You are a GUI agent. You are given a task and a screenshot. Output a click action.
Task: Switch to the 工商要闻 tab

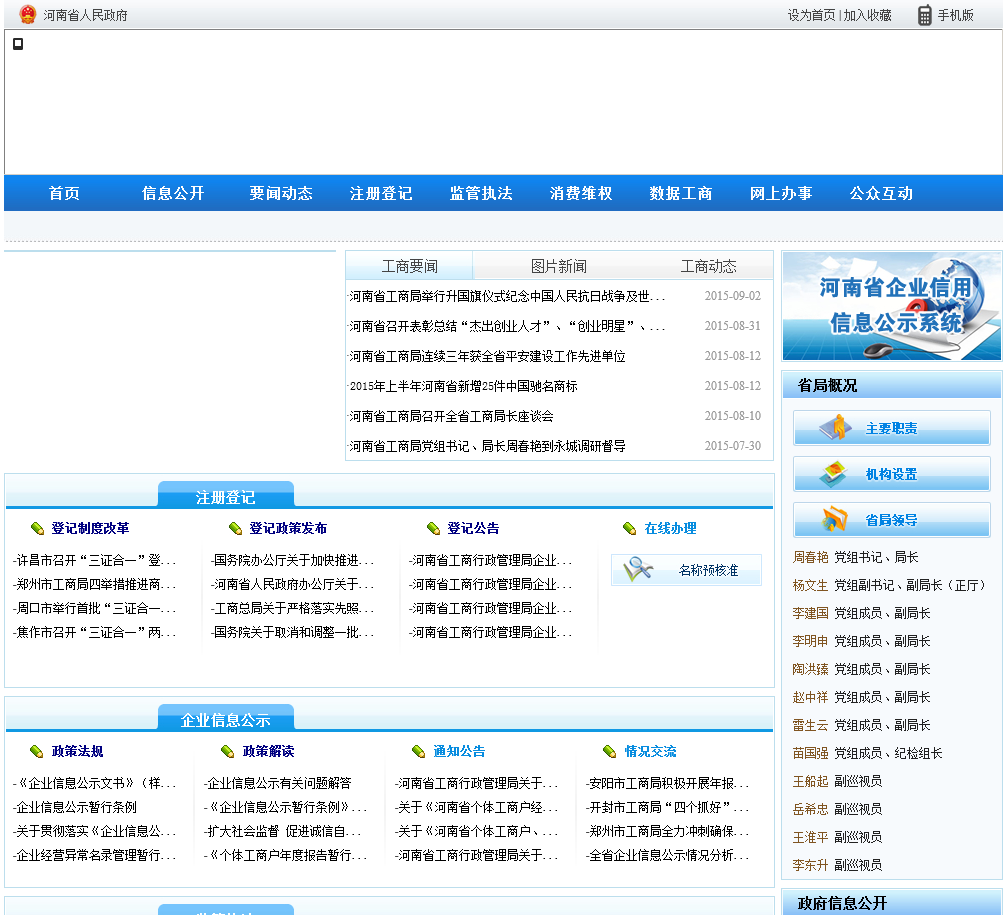pos(410,266)
